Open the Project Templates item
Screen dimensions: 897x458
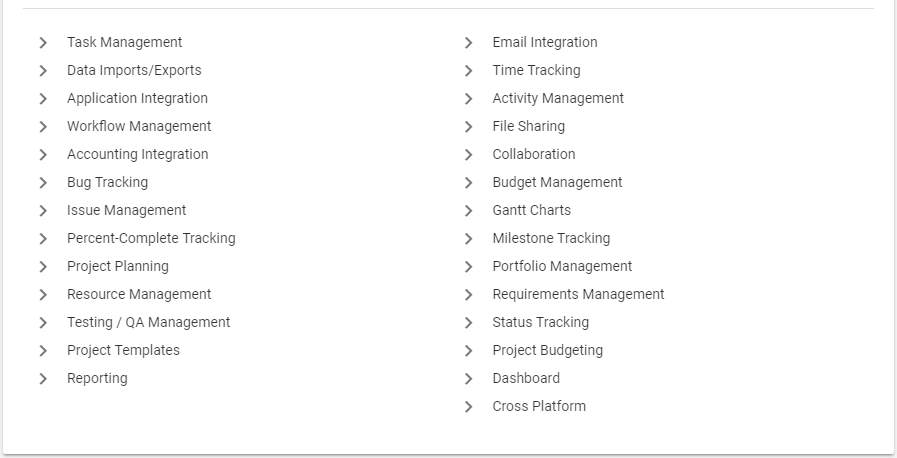tap(123, 351)
